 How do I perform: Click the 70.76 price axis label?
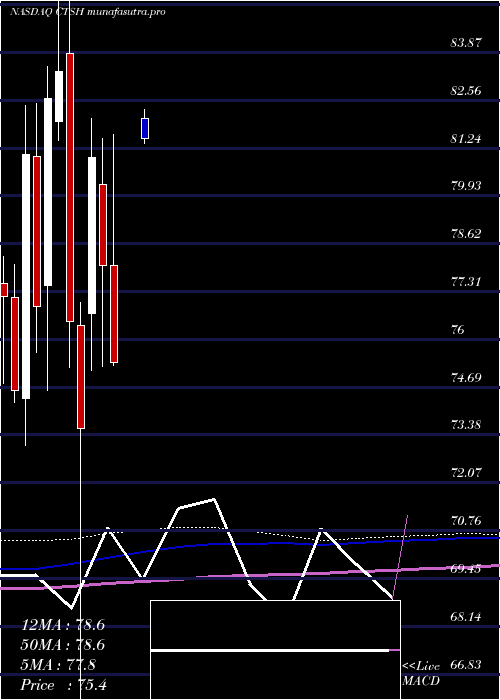pyautogui.click(x=466, y=521)
